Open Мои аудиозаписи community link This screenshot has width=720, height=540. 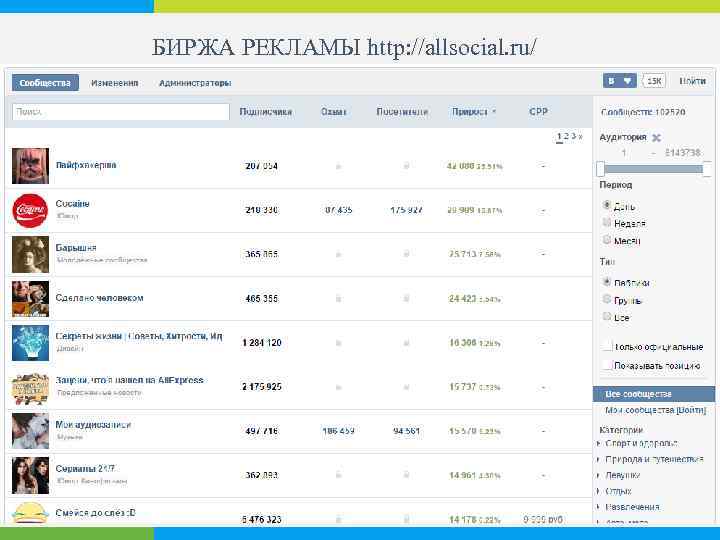93,425
